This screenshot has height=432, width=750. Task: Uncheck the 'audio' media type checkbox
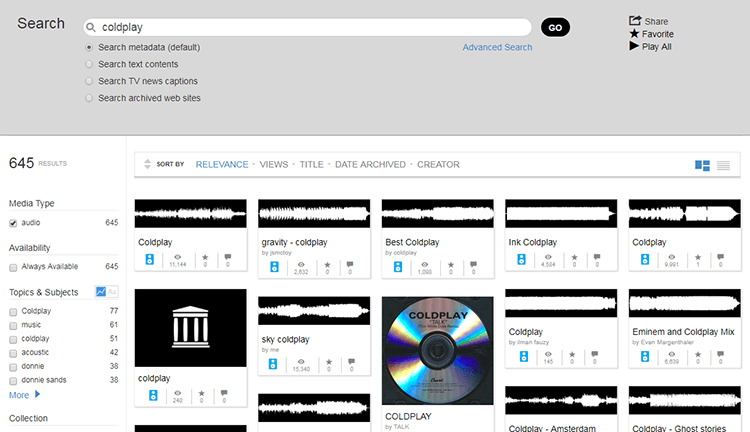[x=13, y=223]
